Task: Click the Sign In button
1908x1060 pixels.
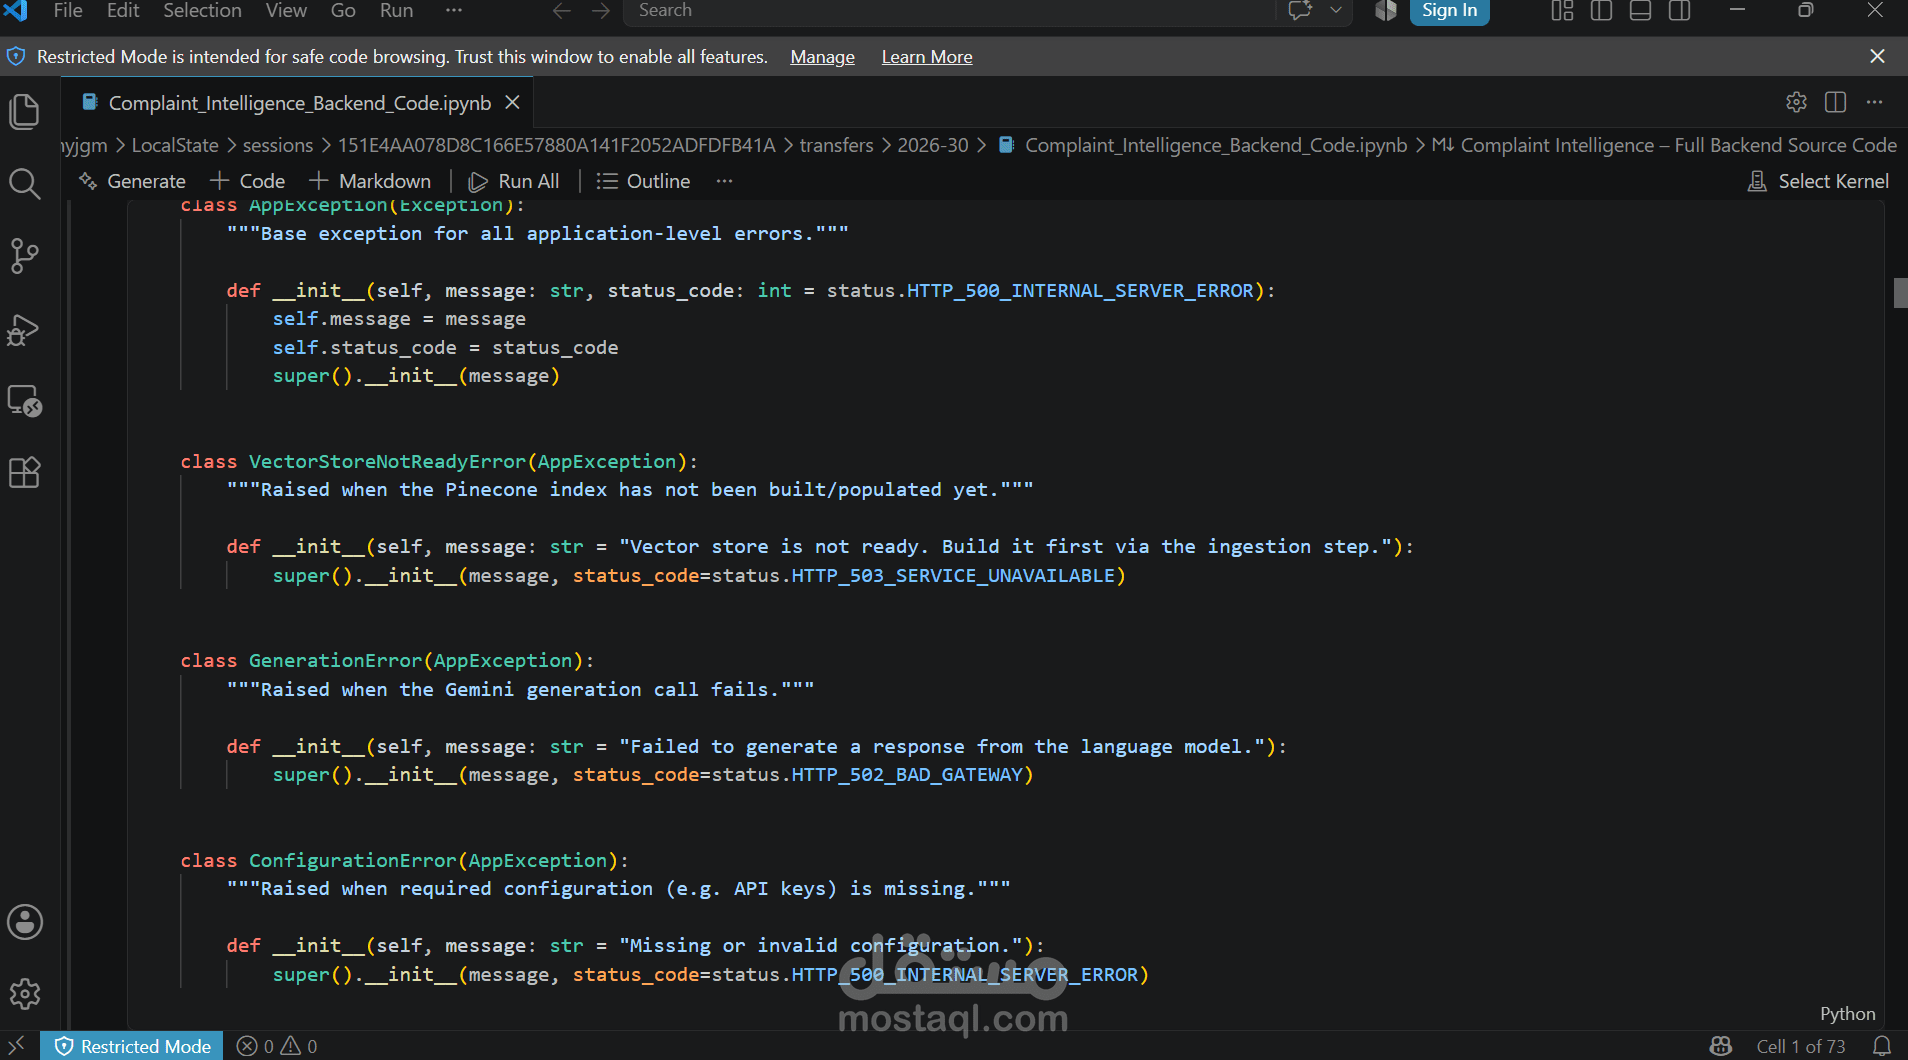Action: point(1449,10)
